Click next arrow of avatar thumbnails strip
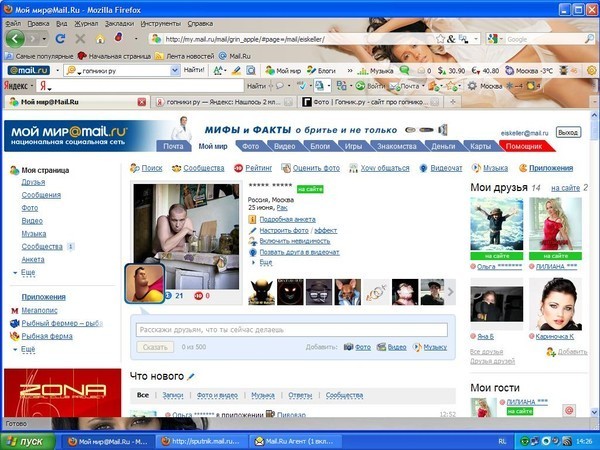 pyautogui.click(x=451, y=292)
